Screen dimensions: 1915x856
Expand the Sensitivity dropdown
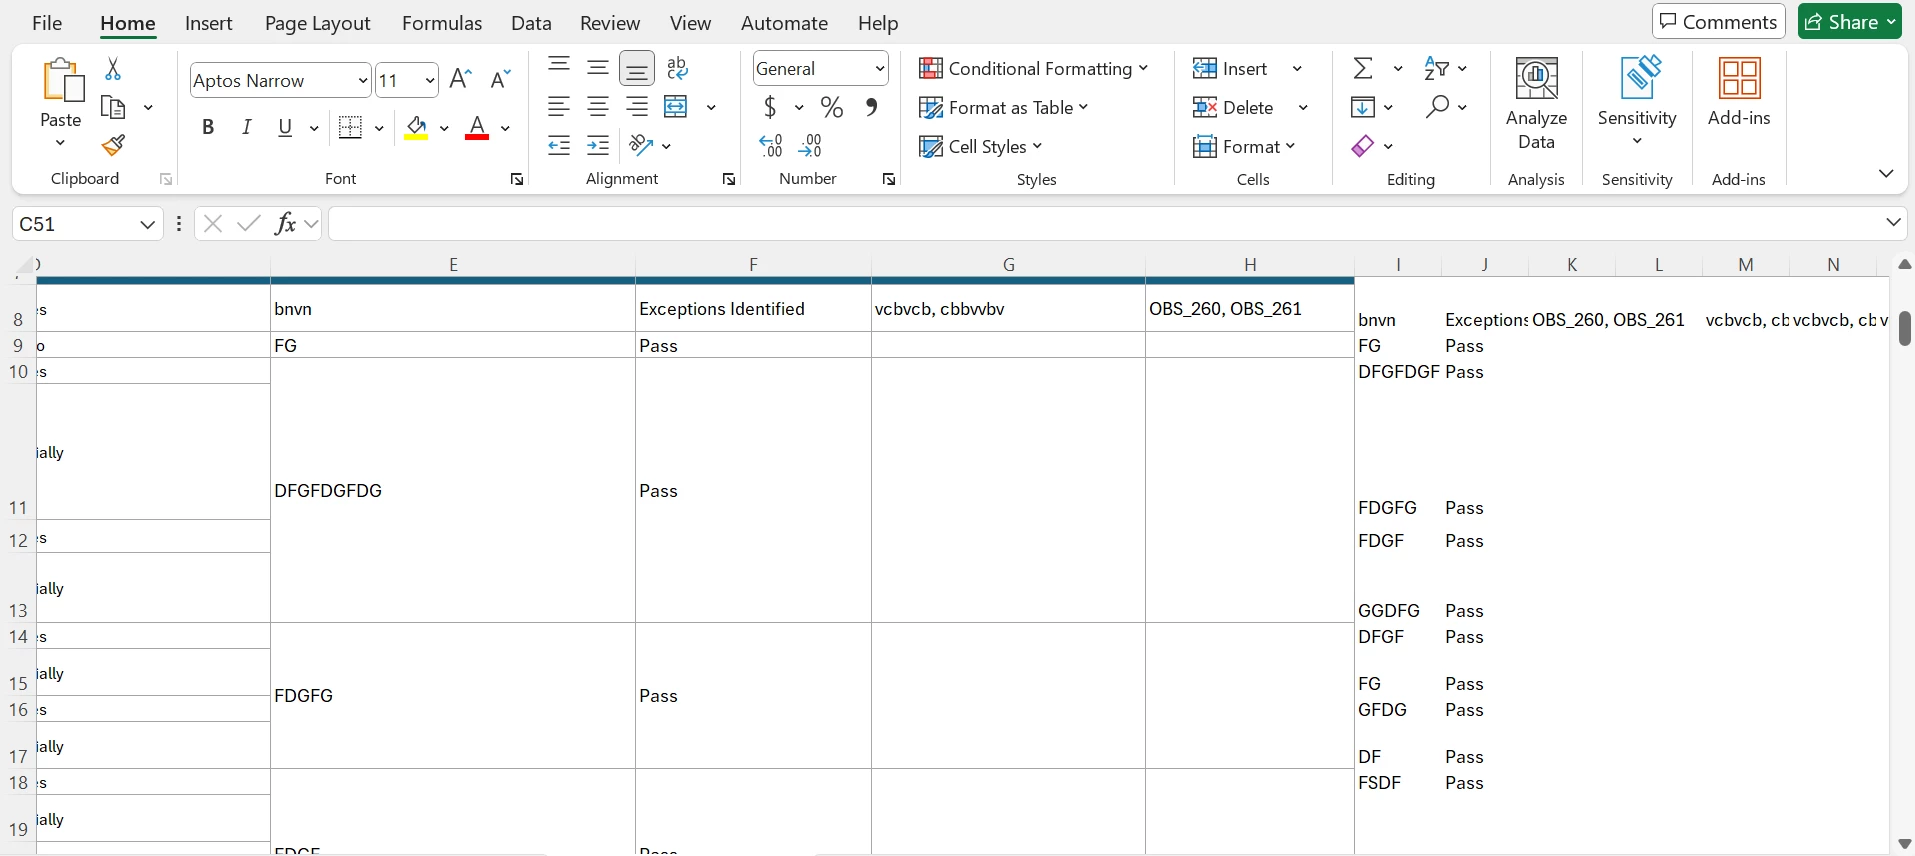1637,142
